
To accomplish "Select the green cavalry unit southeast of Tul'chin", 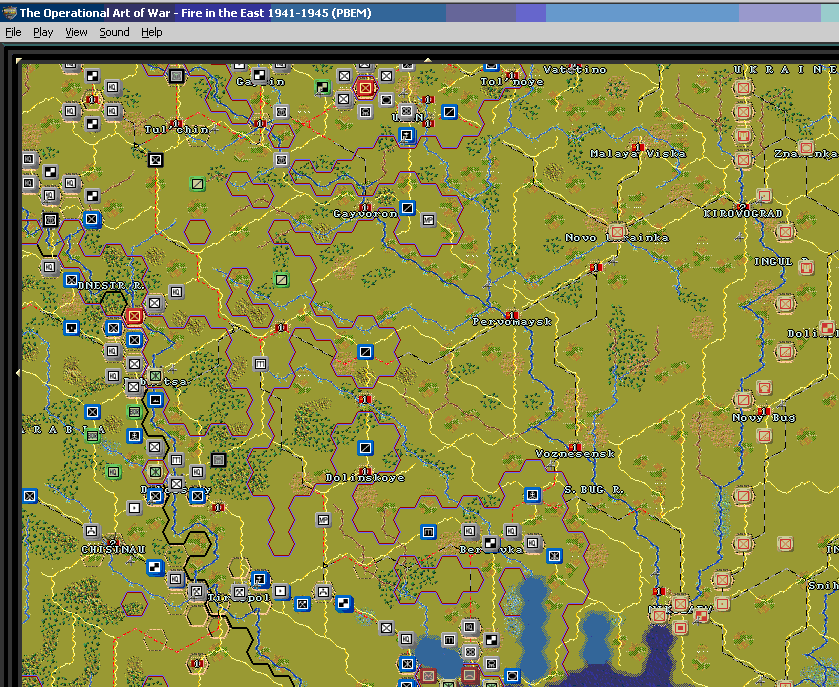I will 197,184.
